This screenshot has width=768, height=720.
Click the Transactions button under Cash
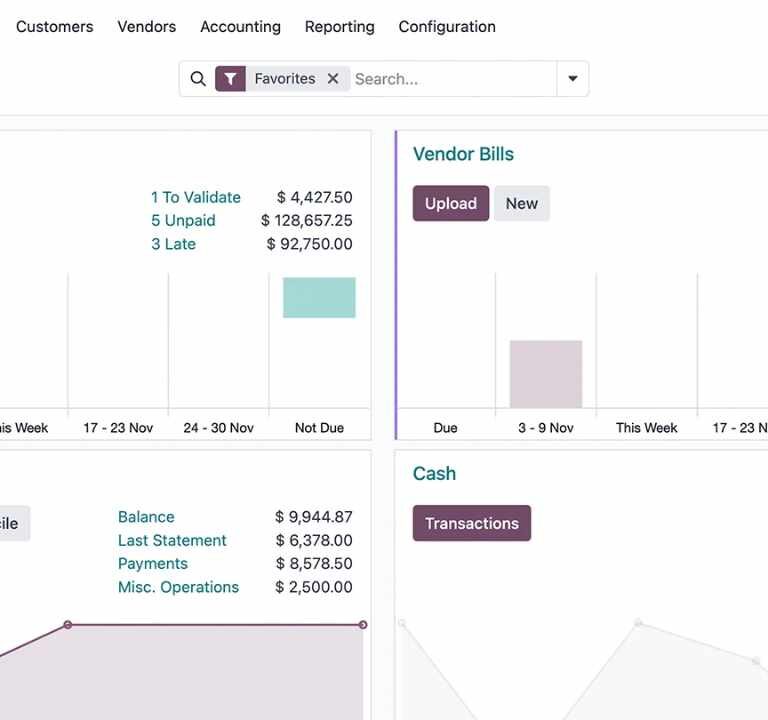471,523
